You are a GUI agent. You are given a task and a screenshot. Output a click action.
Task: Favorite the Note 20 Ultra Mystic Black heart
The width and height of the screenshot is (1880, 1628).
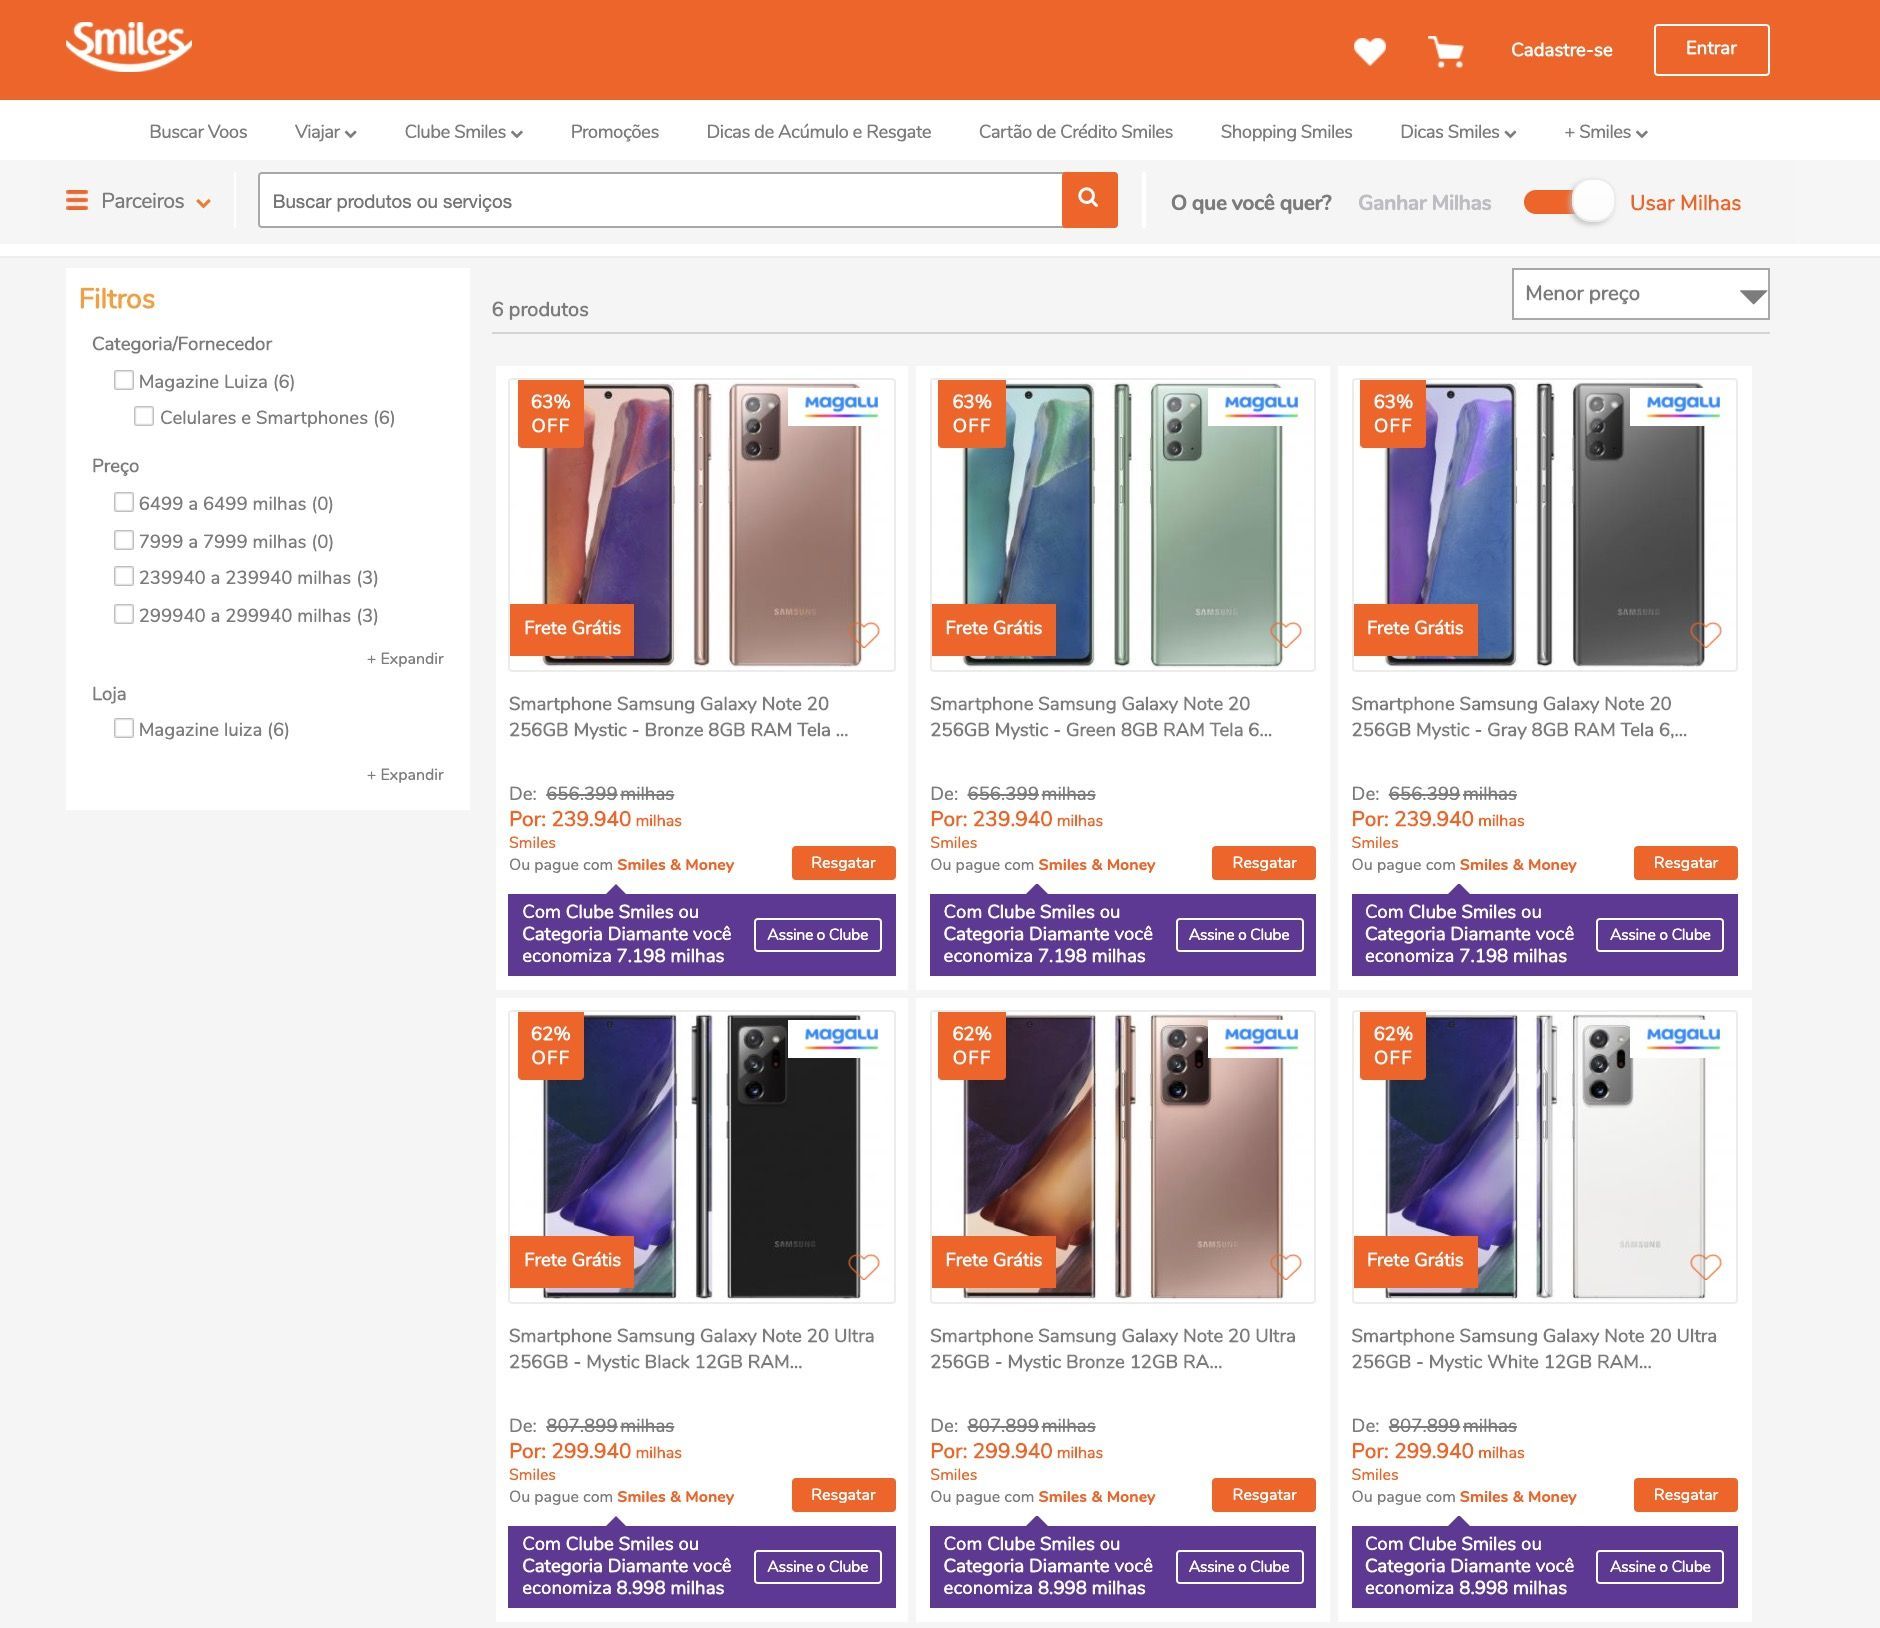point(864,1266)
